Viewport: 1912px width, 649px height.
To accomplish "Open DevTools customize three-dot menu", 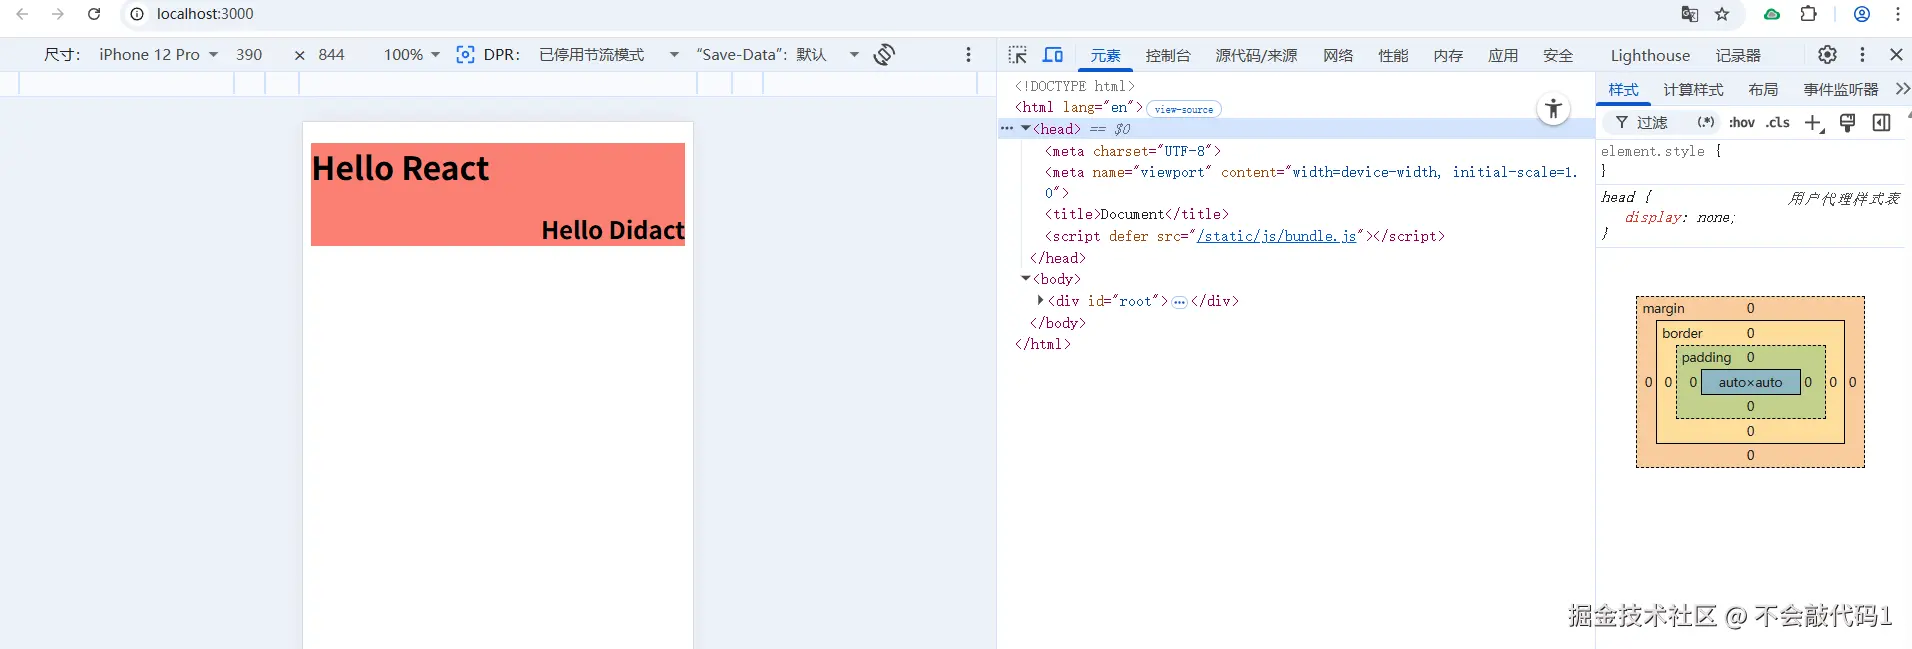I will [1862, 55].
